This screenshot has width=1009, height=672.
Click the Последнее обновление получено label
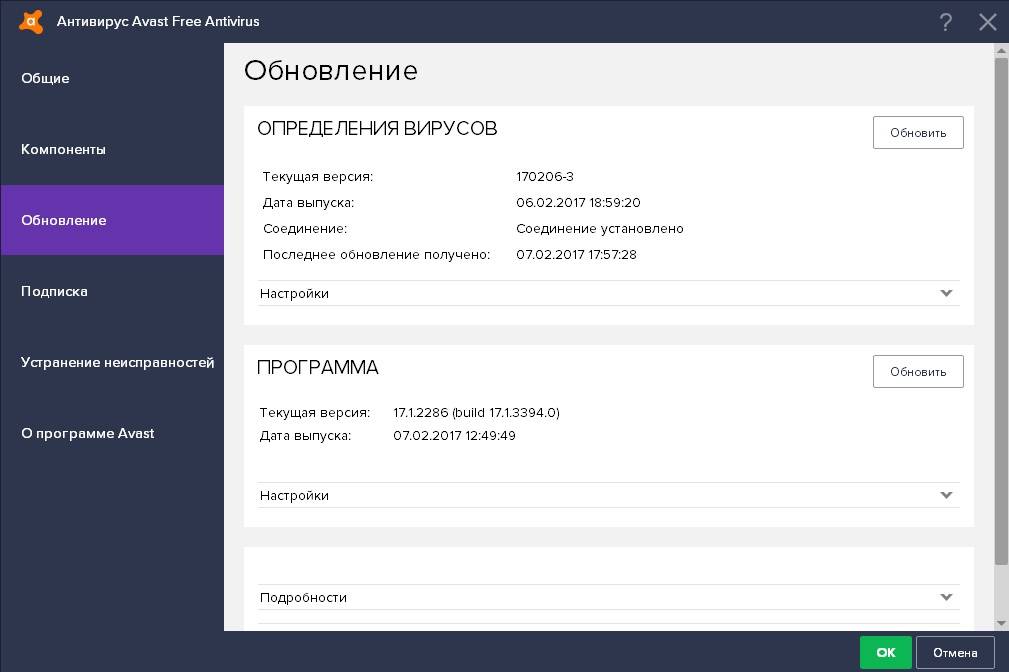pos(376,255)
